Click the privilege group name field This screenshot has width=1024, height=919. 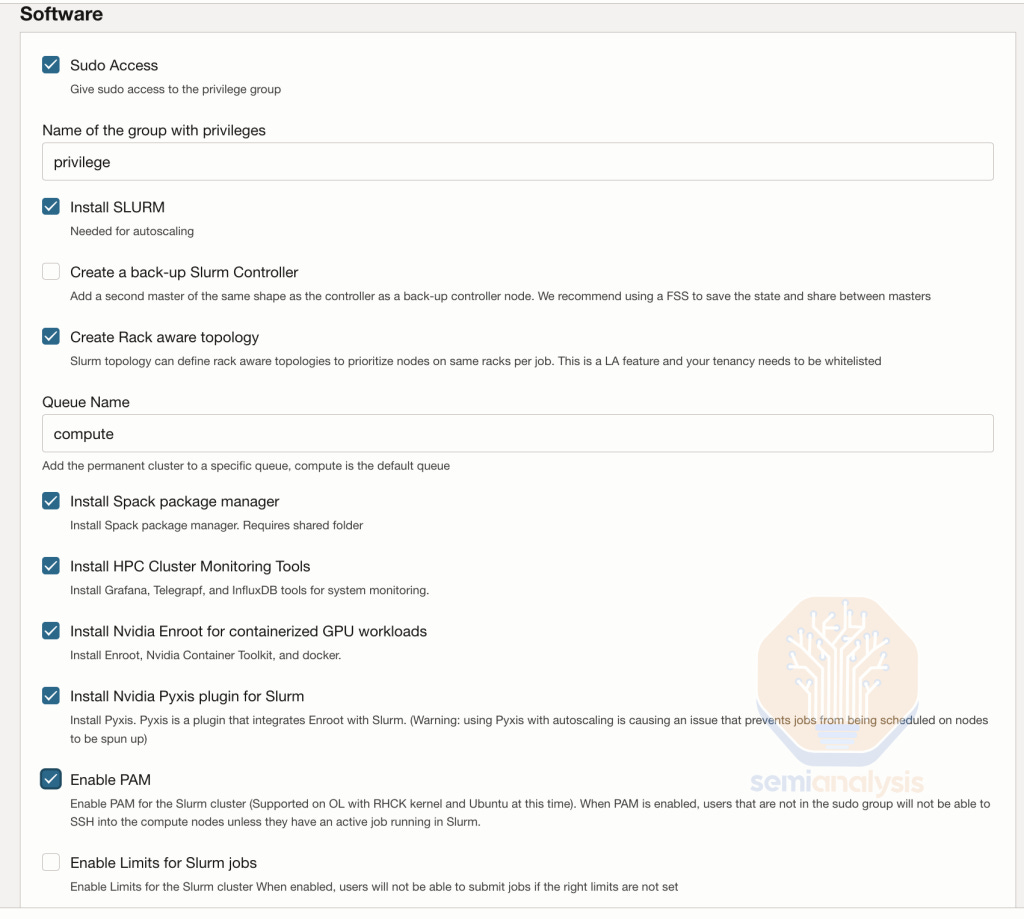[x=518, y=161]
